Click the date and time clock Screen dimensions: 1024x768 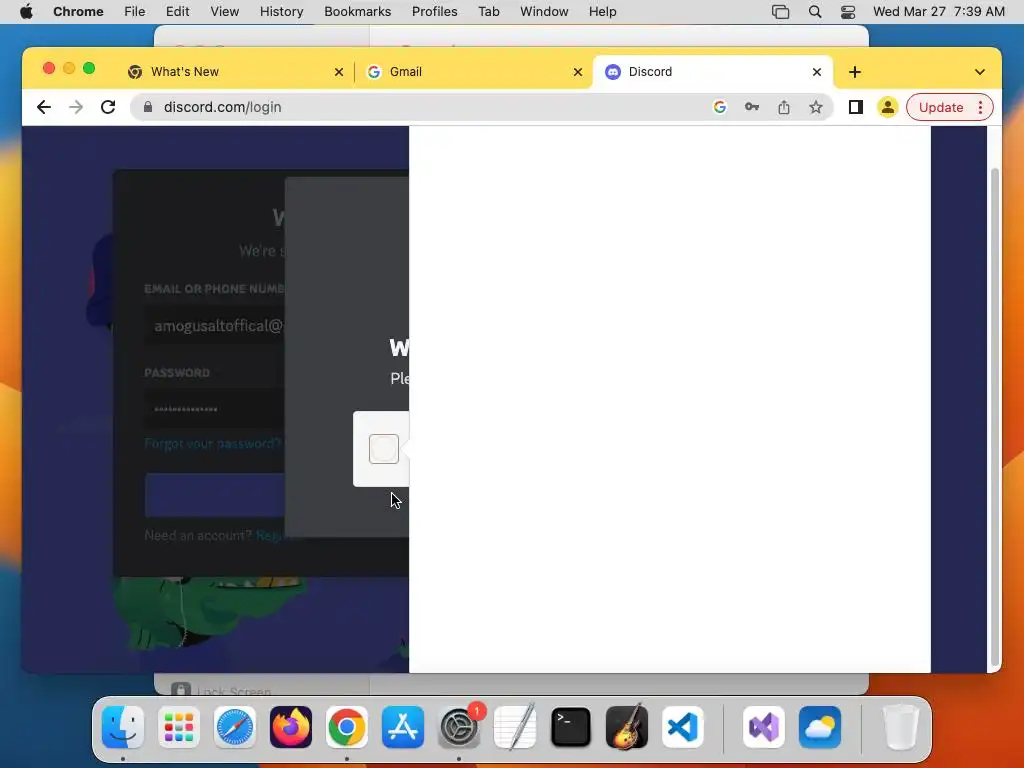point(938,12)
